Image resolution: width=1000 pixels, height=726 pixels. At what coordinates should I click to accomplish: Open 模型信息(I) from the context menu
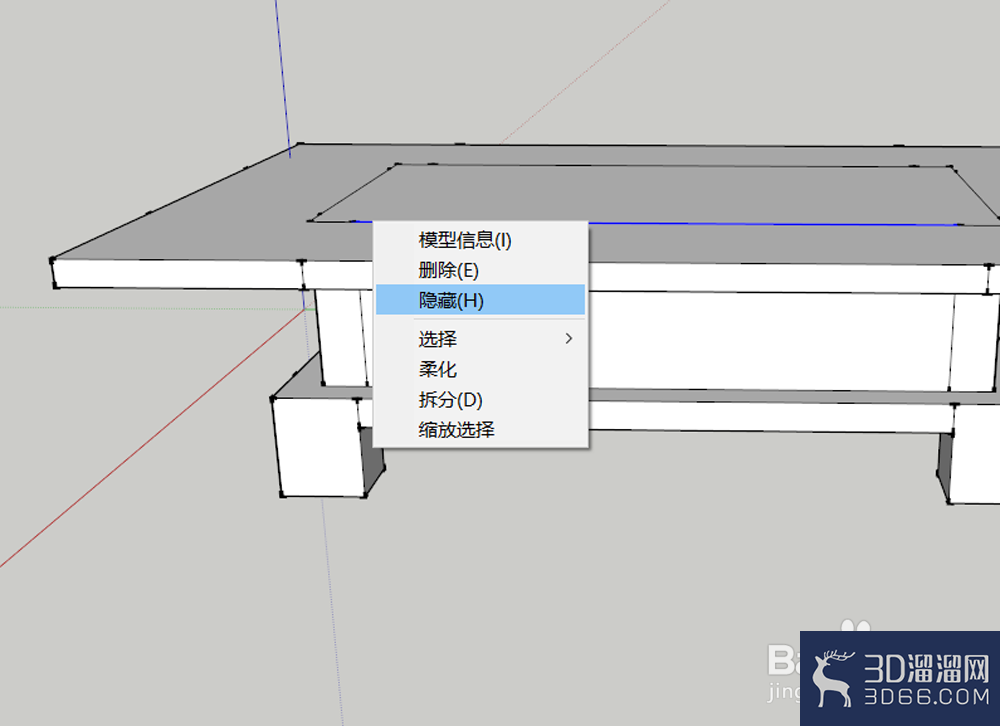[x=480, y=240]
